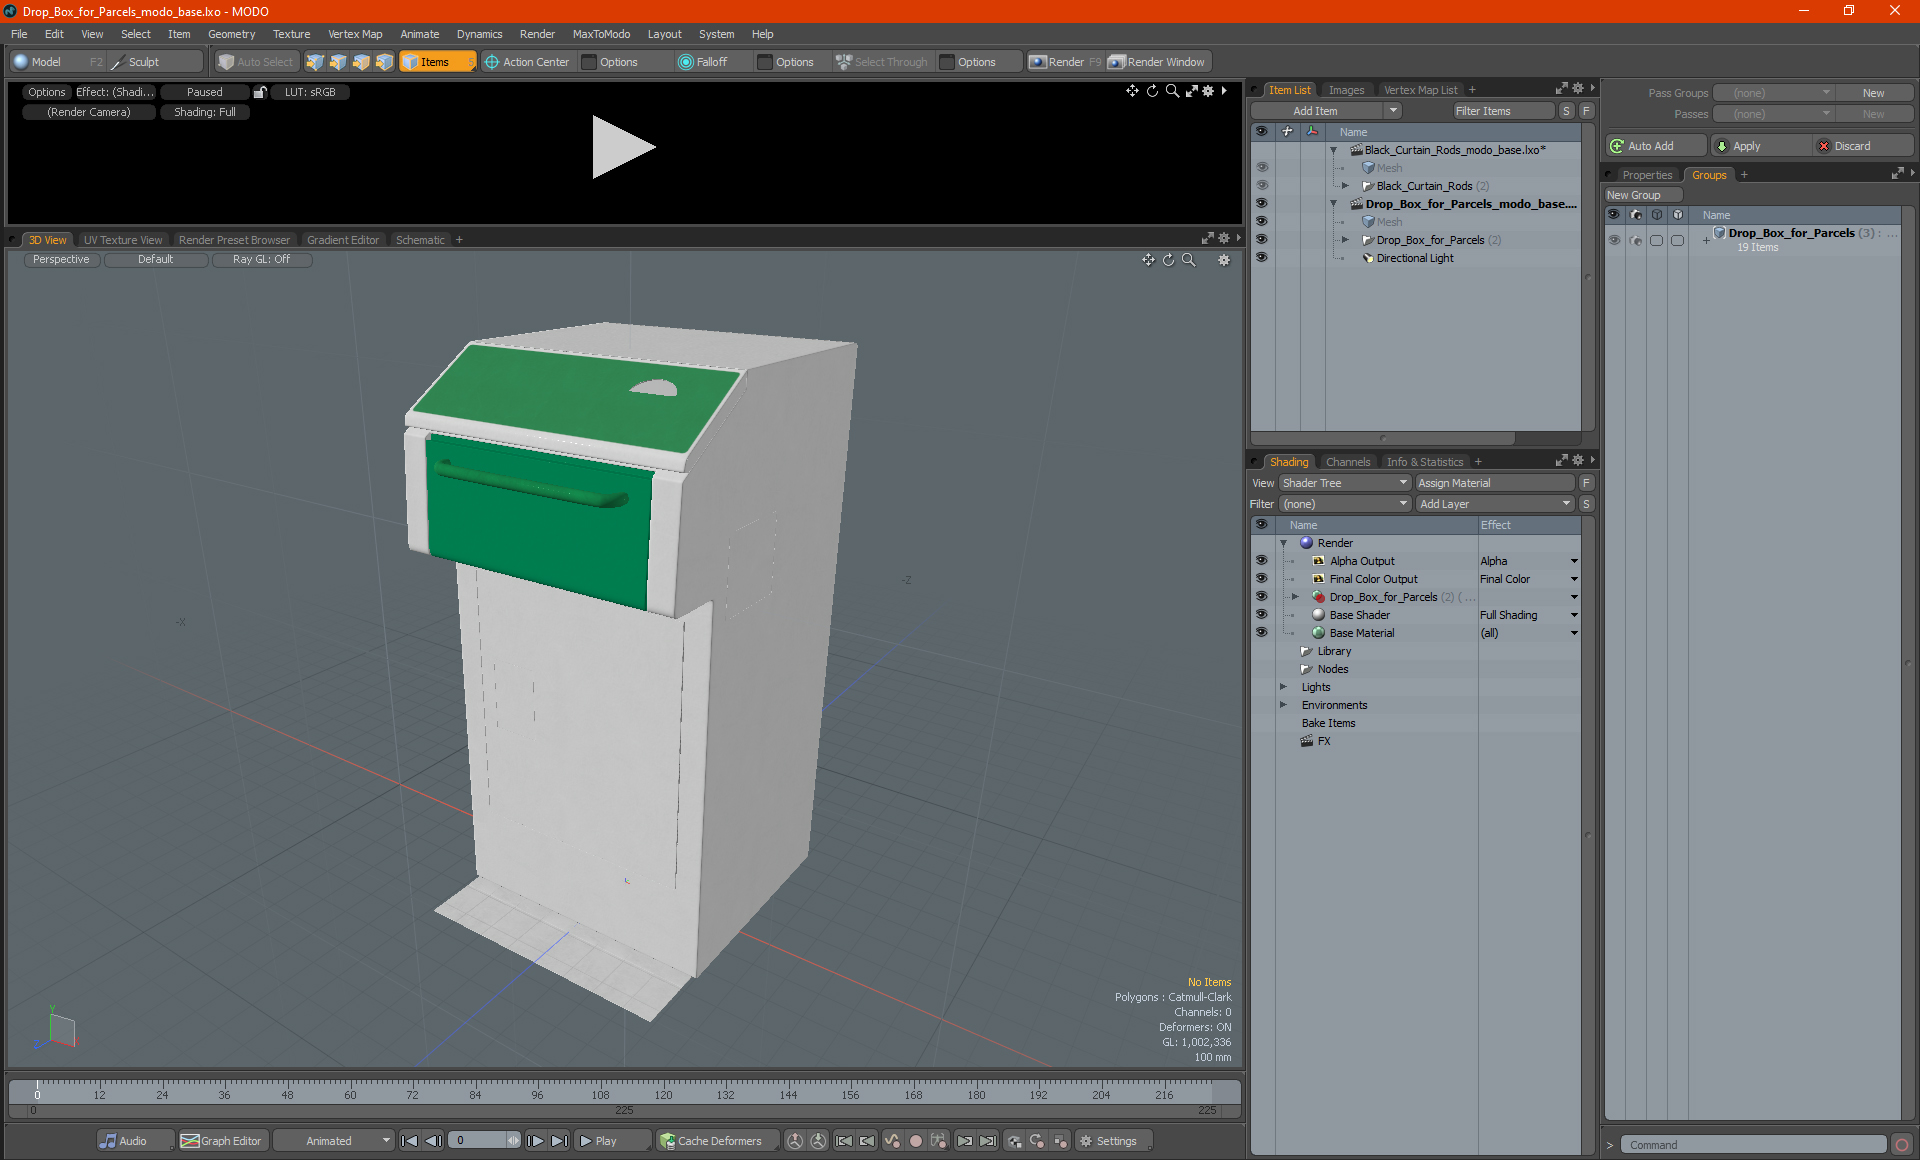
Task: Click the record keyframe circle icon
Action: (915, 1141)
